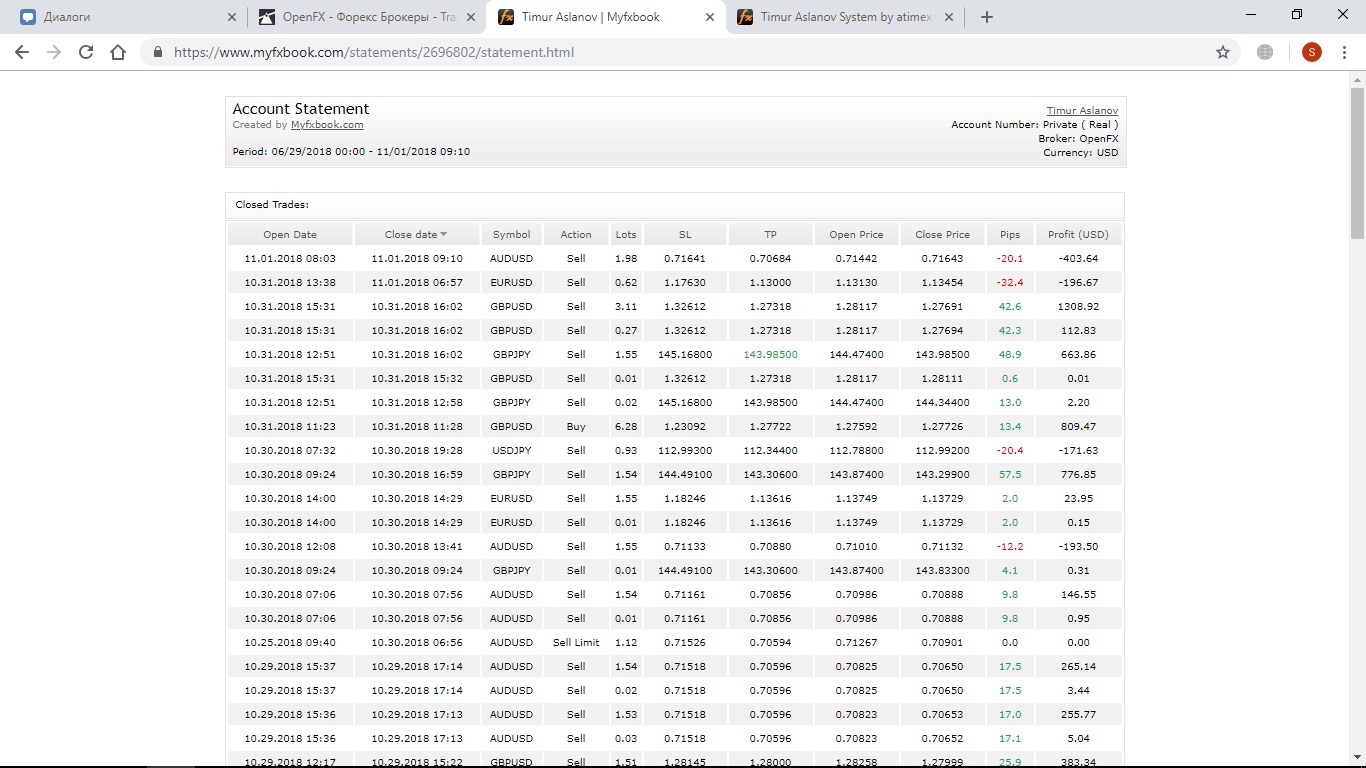Click the globe extension icon

(1265, 52)
